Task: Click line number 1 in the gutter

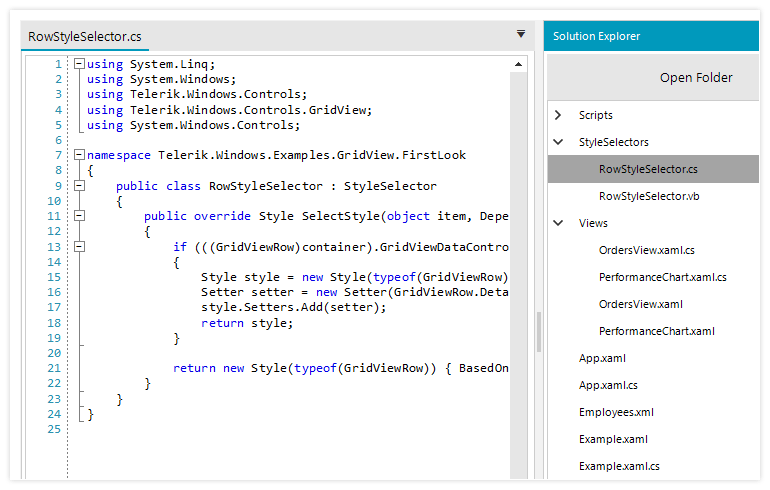Action: [58, 64]
